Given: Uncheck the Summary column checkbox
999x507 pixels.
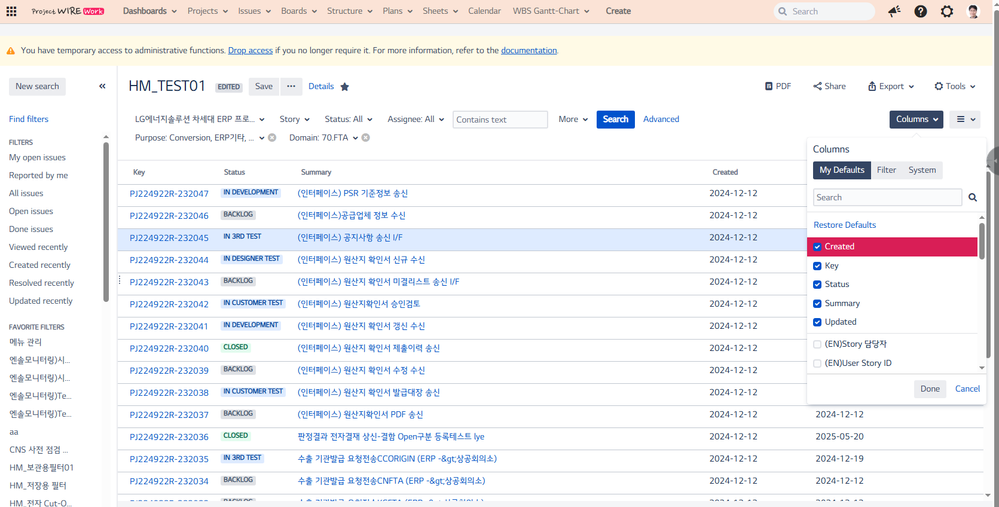Looking at the screenshot, I should coord(817,303).
